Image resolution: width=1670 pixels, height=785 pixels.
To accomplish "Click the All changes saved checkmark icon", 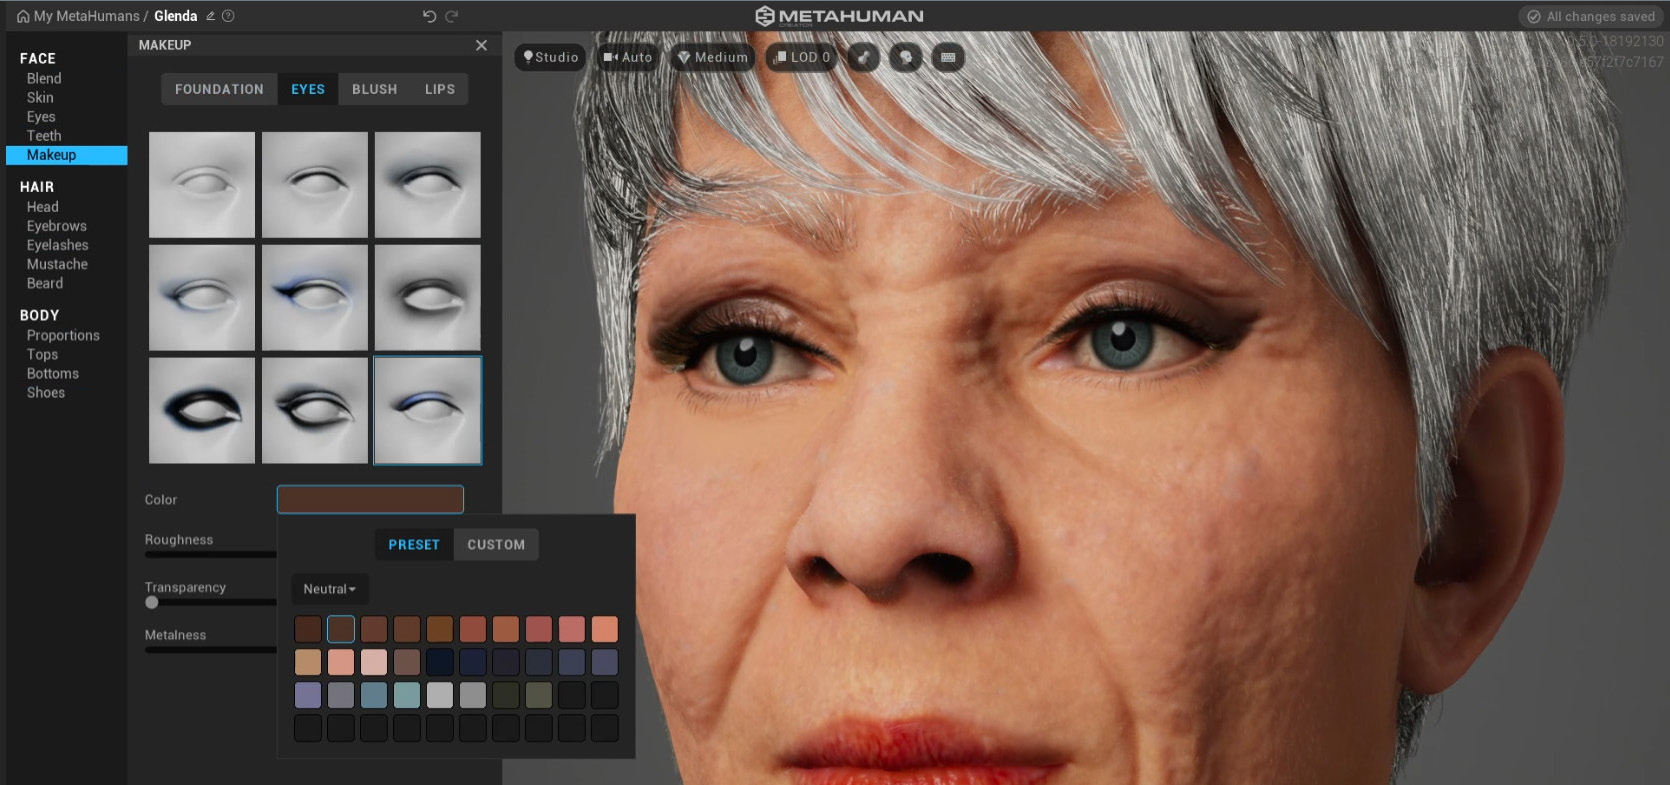I will coord(1533,16).
